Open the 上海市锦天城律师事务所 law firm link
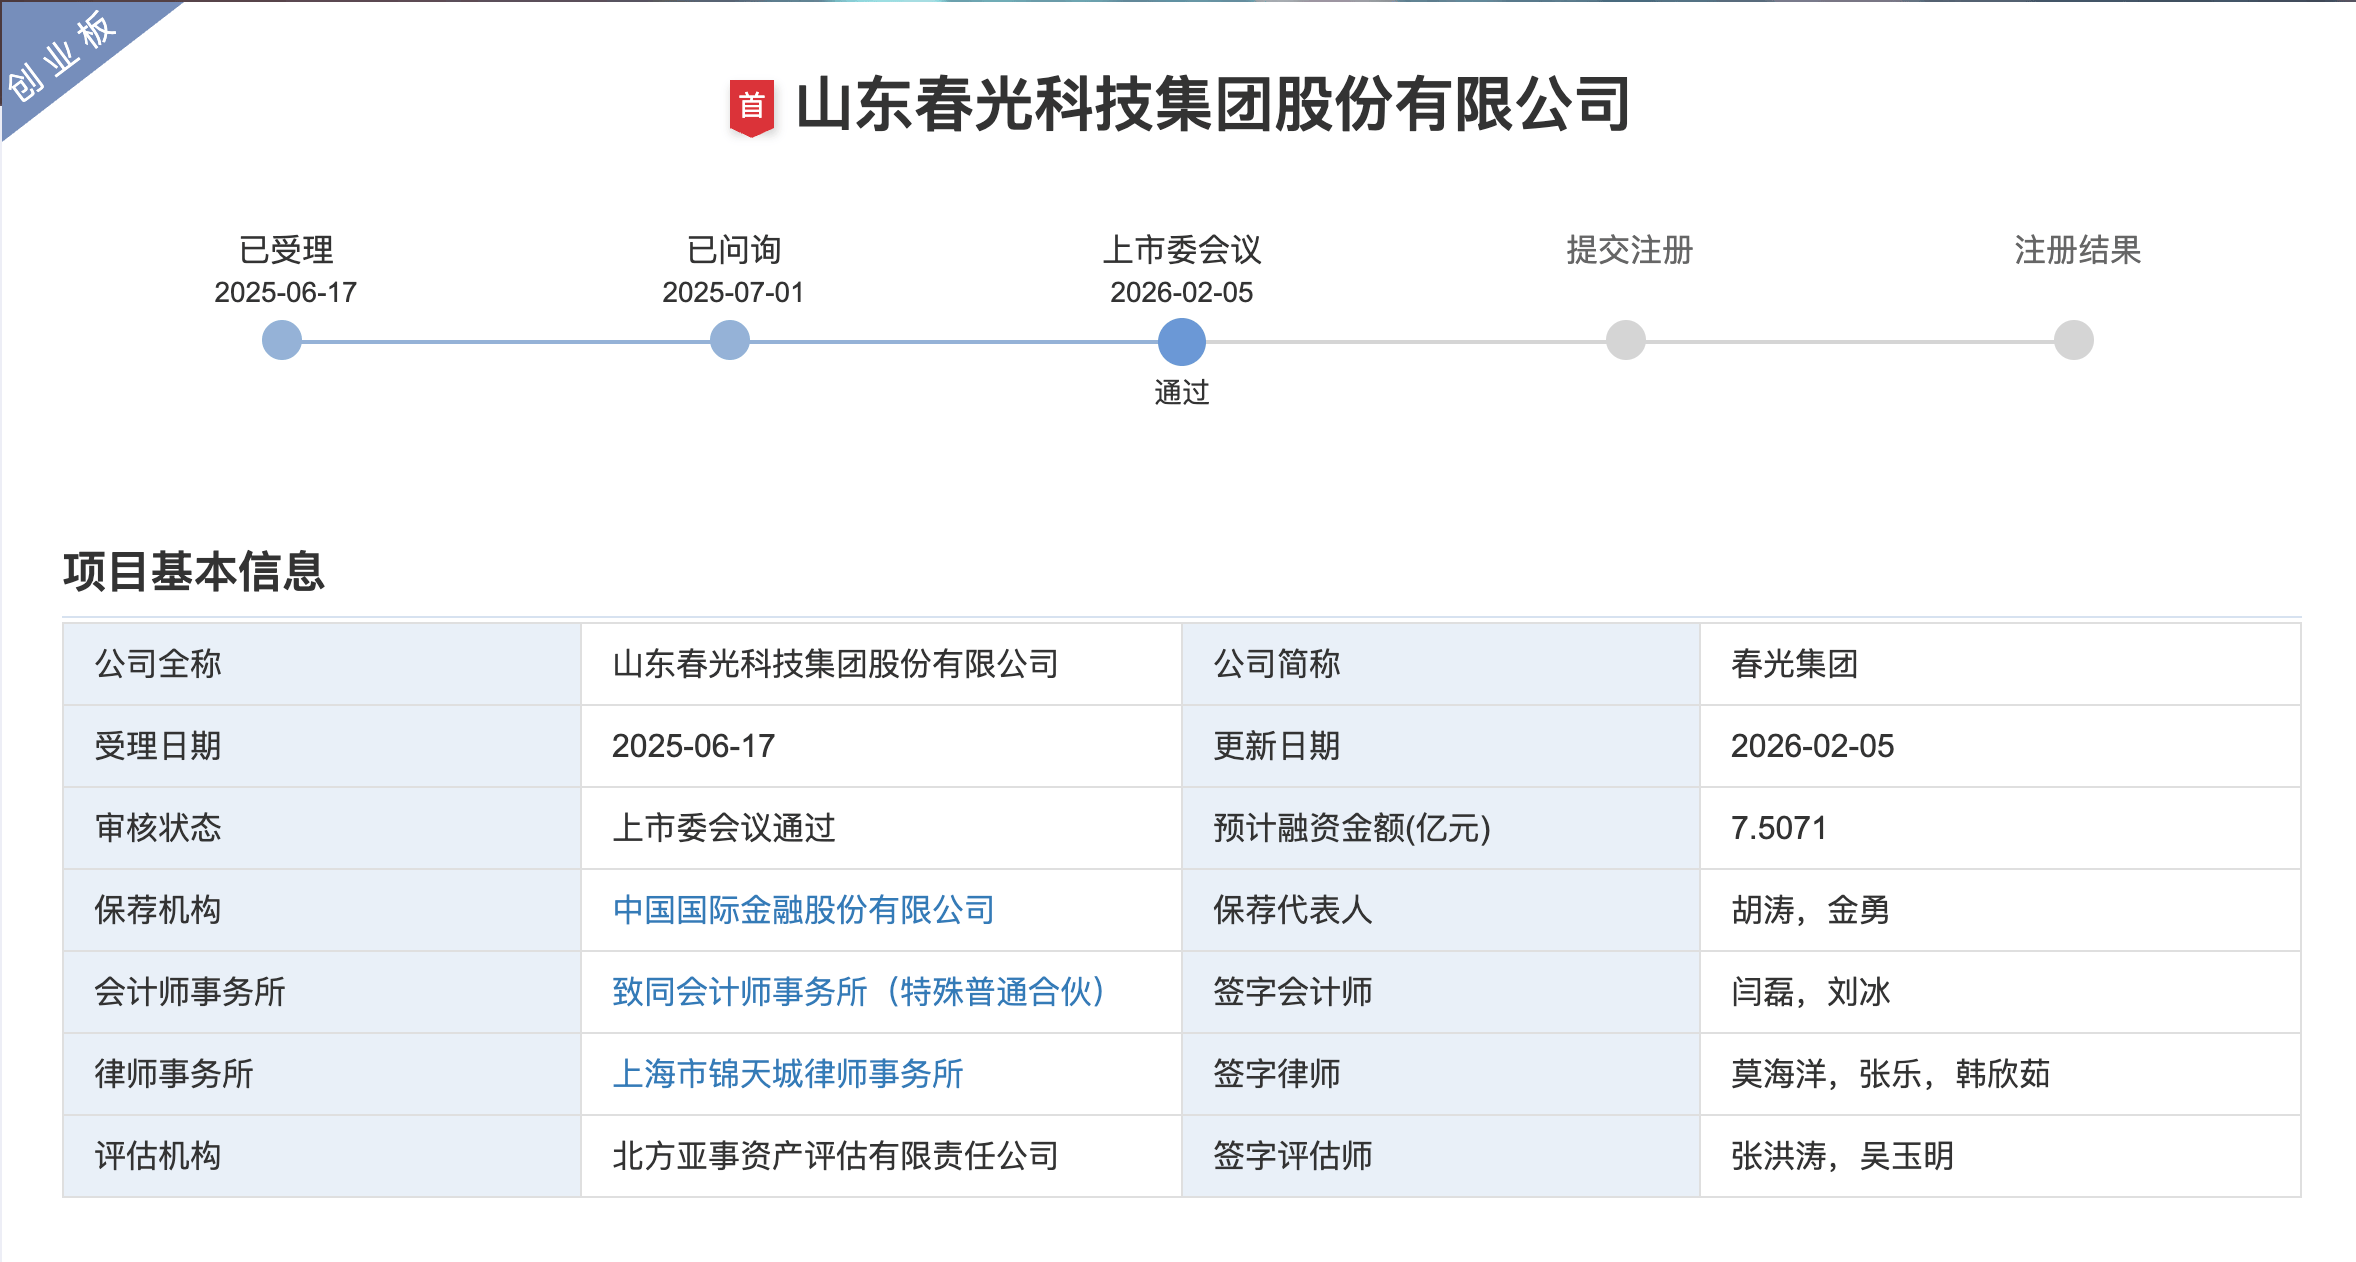Viewport: 2356px width, 1262px height. click(787, 1074)
